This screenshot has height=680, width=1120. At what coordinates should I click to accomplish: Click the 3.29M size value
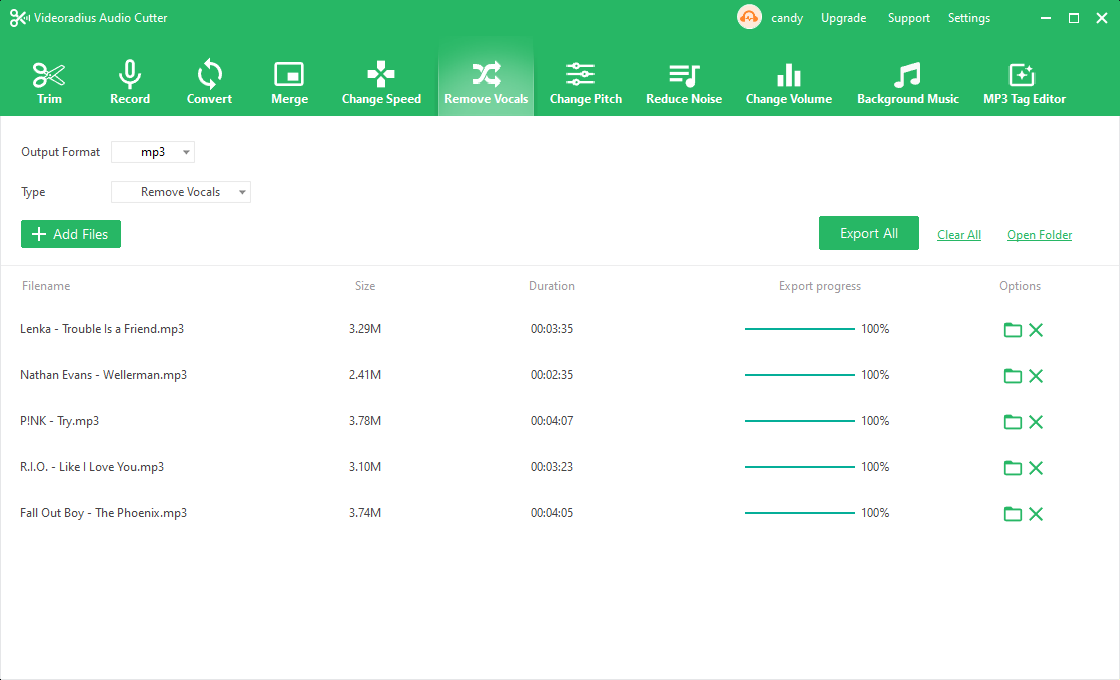(365, 329)
